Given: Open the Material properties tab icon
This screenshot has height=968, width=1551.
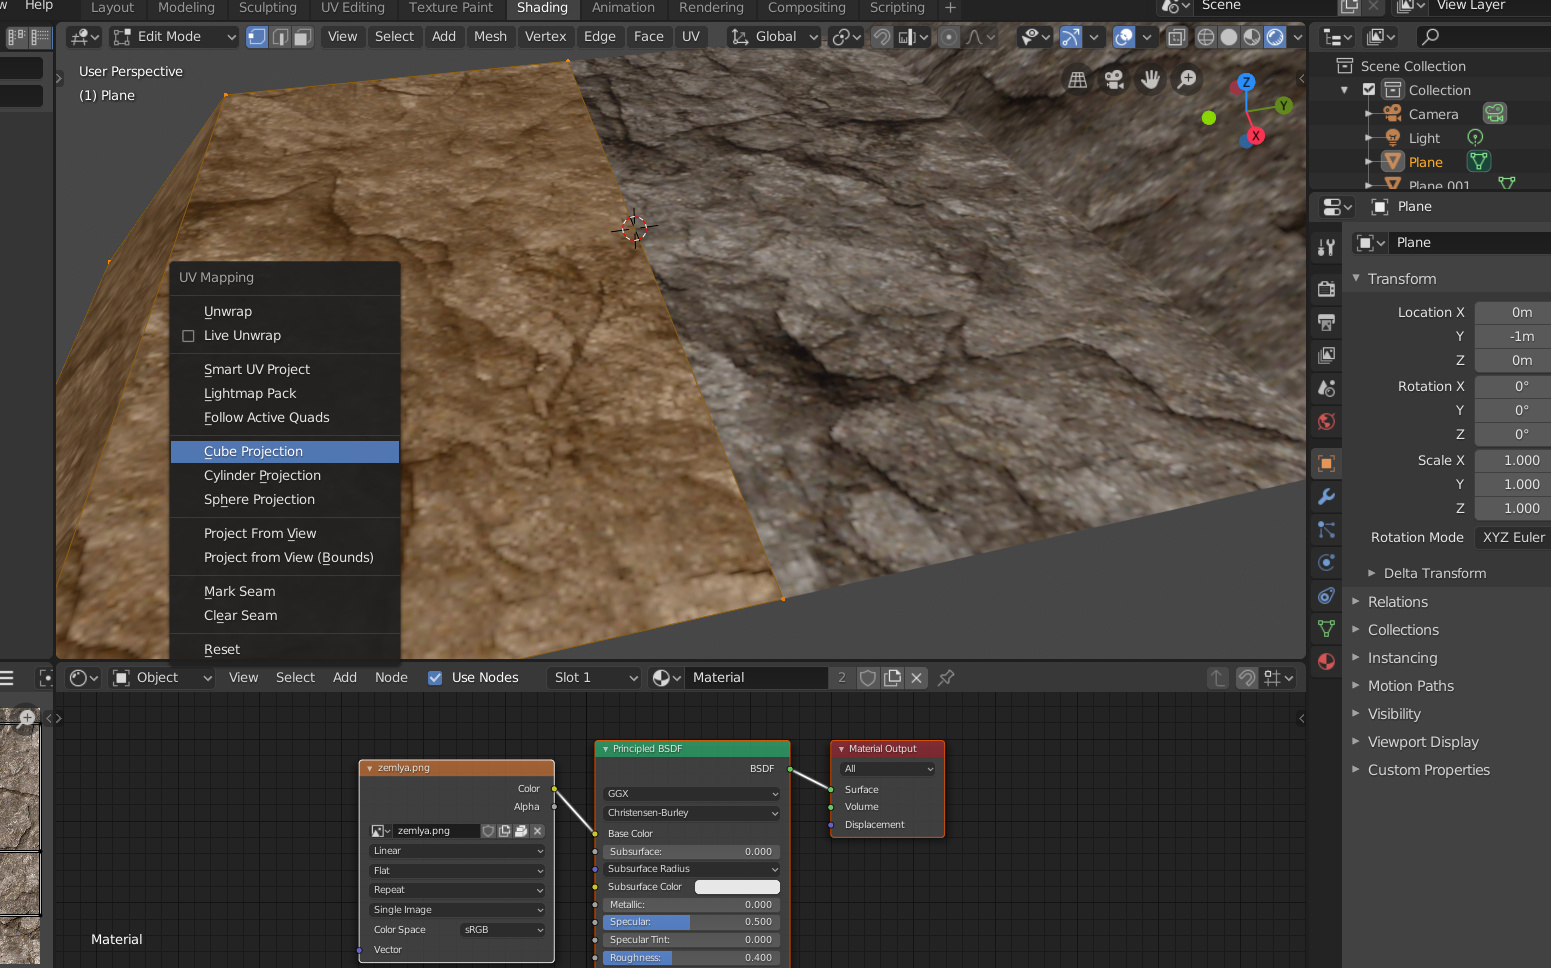Looking at the screenshot, I should pos(1326,662).
